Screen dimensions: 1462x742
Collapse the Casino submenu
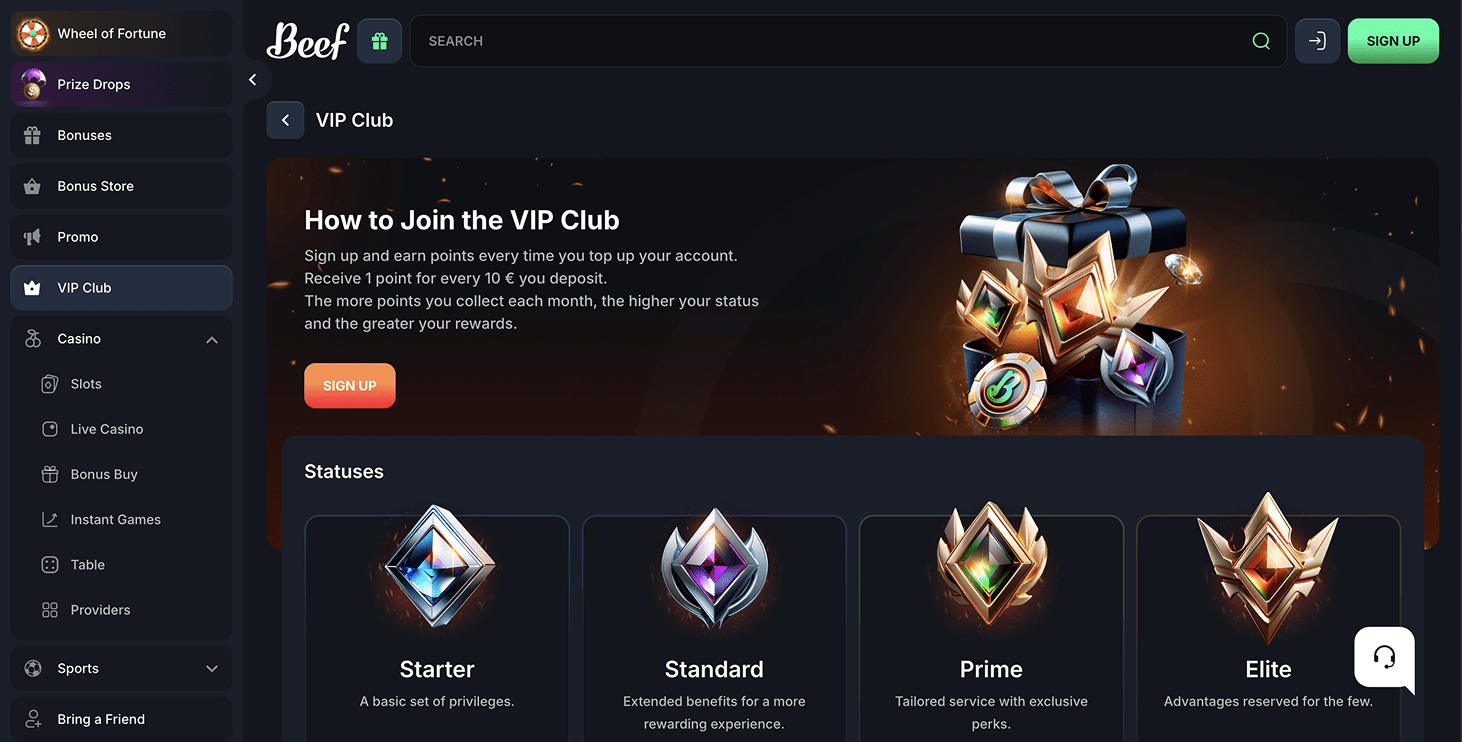click(x=211, y=340)
